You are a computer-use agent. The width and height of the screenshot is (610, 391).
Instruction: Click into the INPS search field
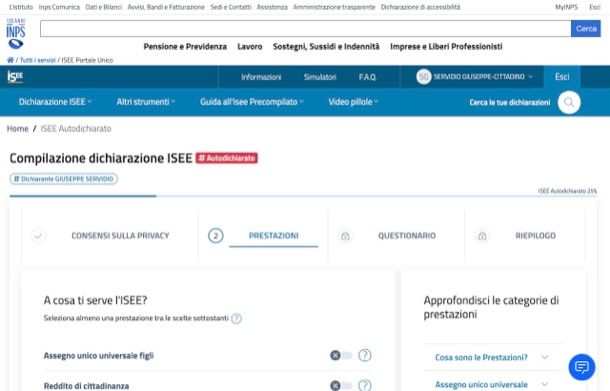coord(306,28)
